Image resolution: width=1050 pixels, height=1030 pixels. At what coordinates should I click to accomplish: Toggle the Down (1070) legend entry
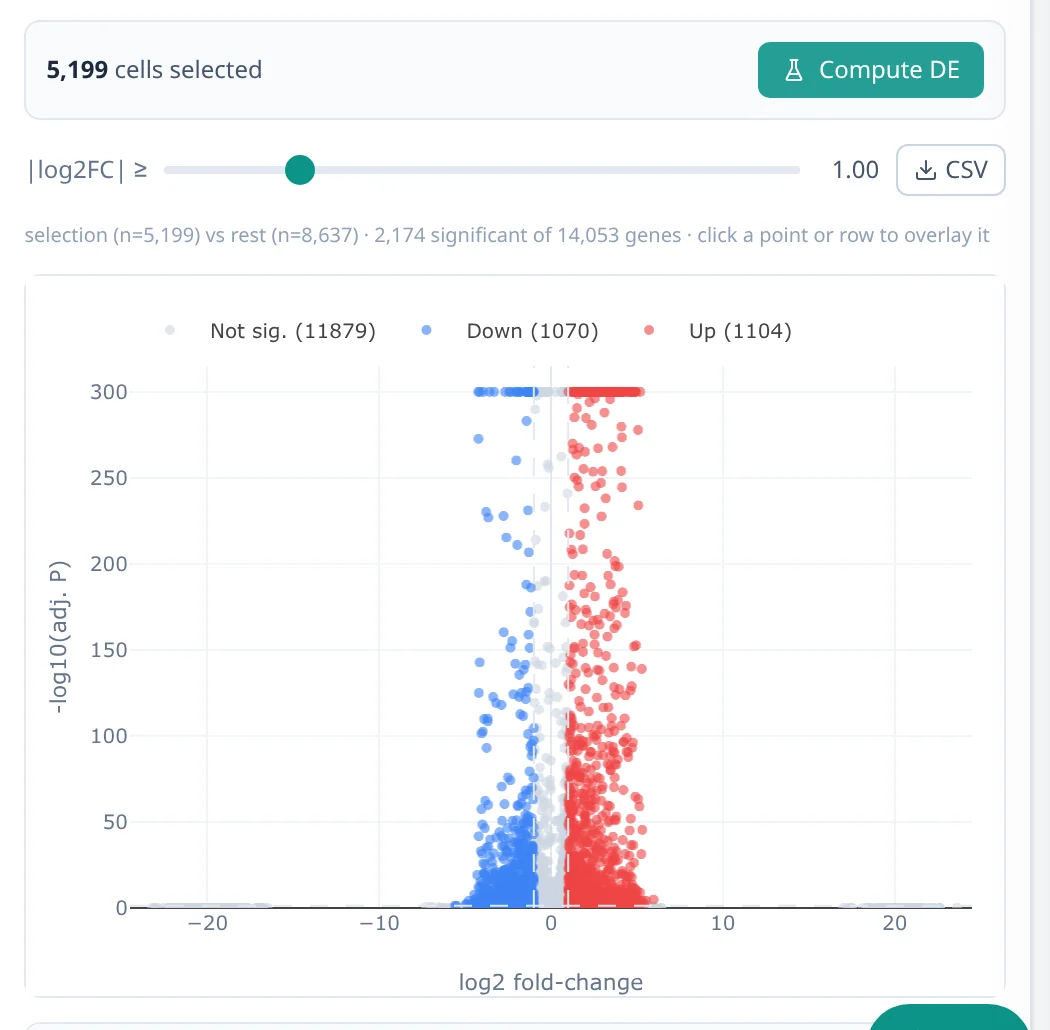pyautogui.click(x=510, y=331)
